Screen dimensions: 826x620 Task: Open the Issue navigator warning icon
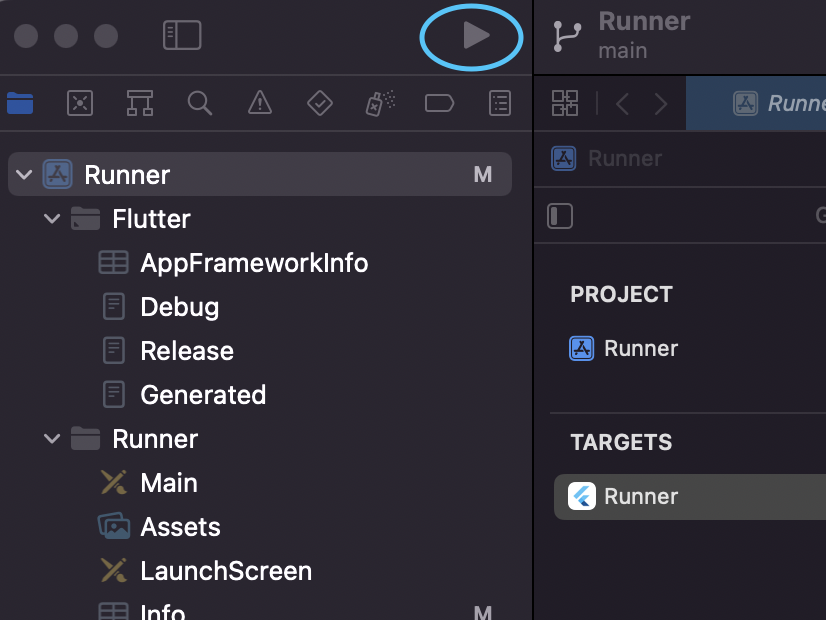260,103
